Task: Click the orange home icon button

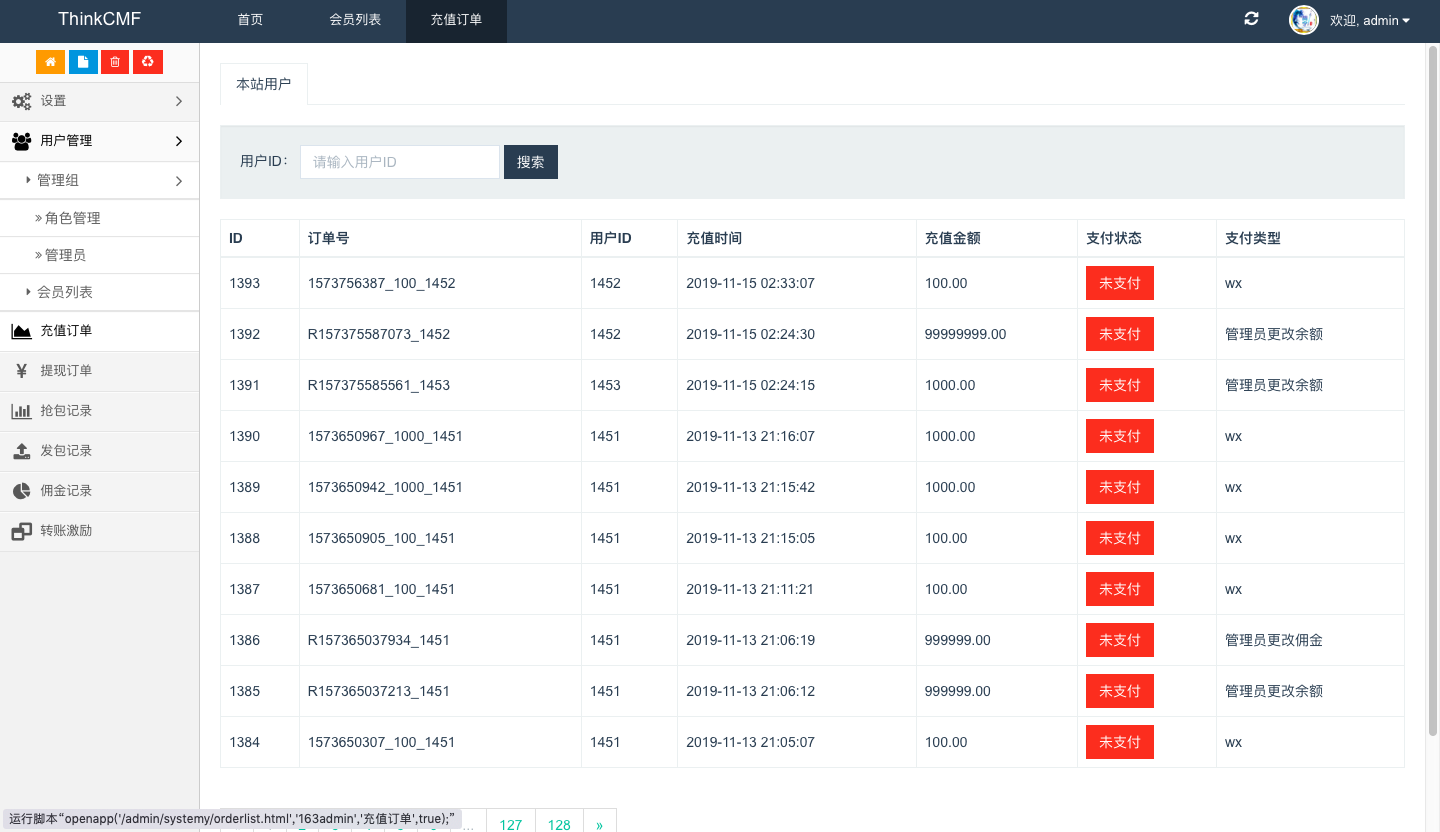Action: tap(50, 62)
